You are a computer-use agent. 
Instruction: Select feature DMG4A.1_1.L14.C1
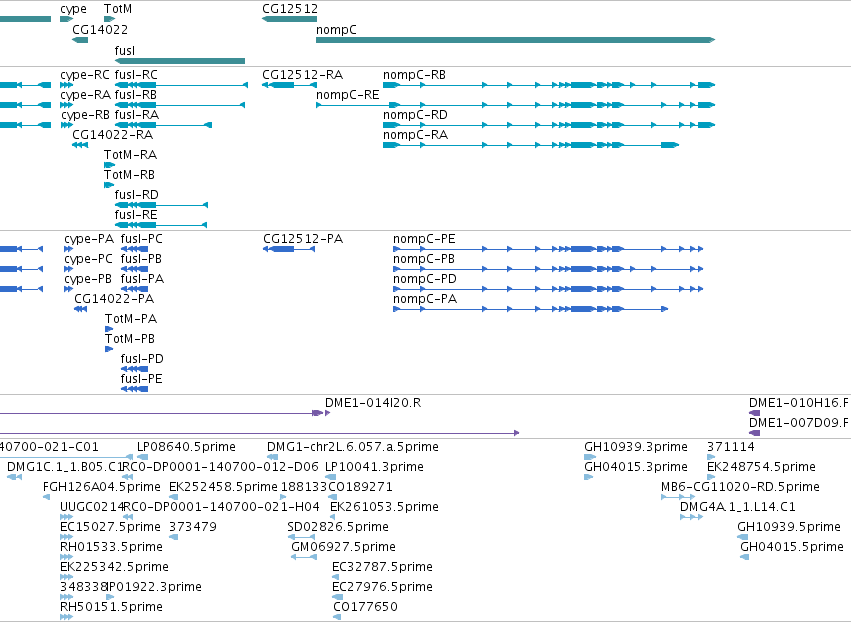click(691, 517)
